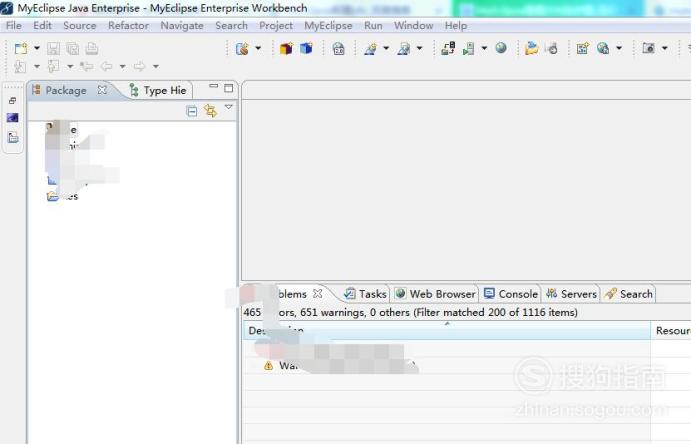Click the Forward navigation arrow icon

(x=139, y=67)
